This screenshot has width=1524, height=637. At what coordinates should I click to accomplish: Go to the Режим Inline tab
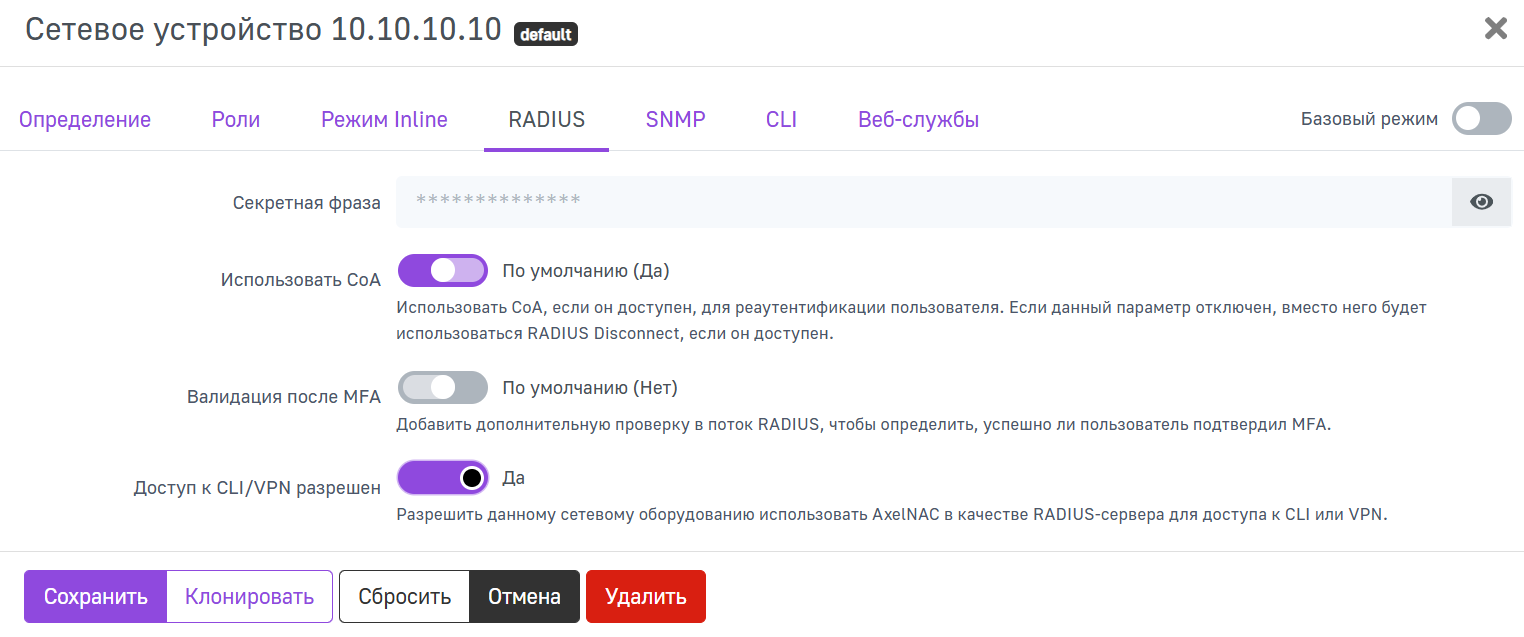(x=384, y=120)
